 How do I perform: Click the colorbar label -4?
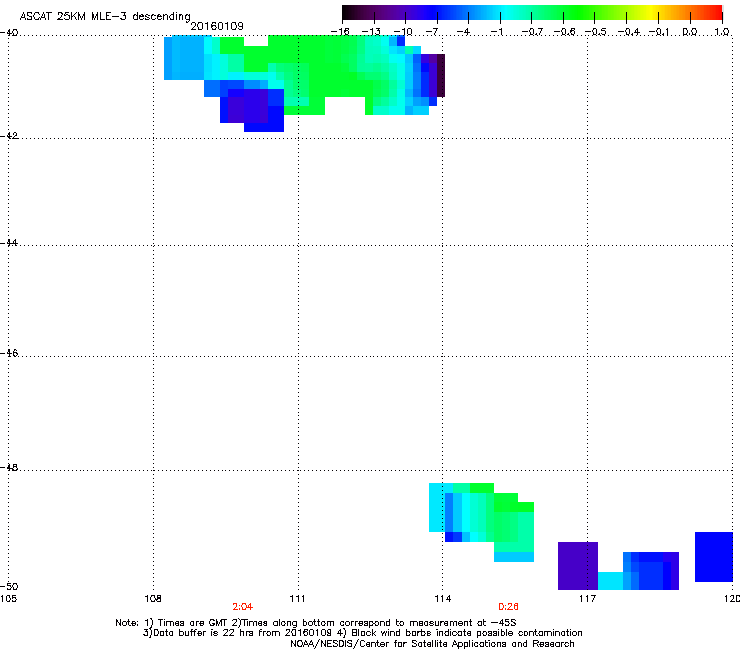click(463, 32)
